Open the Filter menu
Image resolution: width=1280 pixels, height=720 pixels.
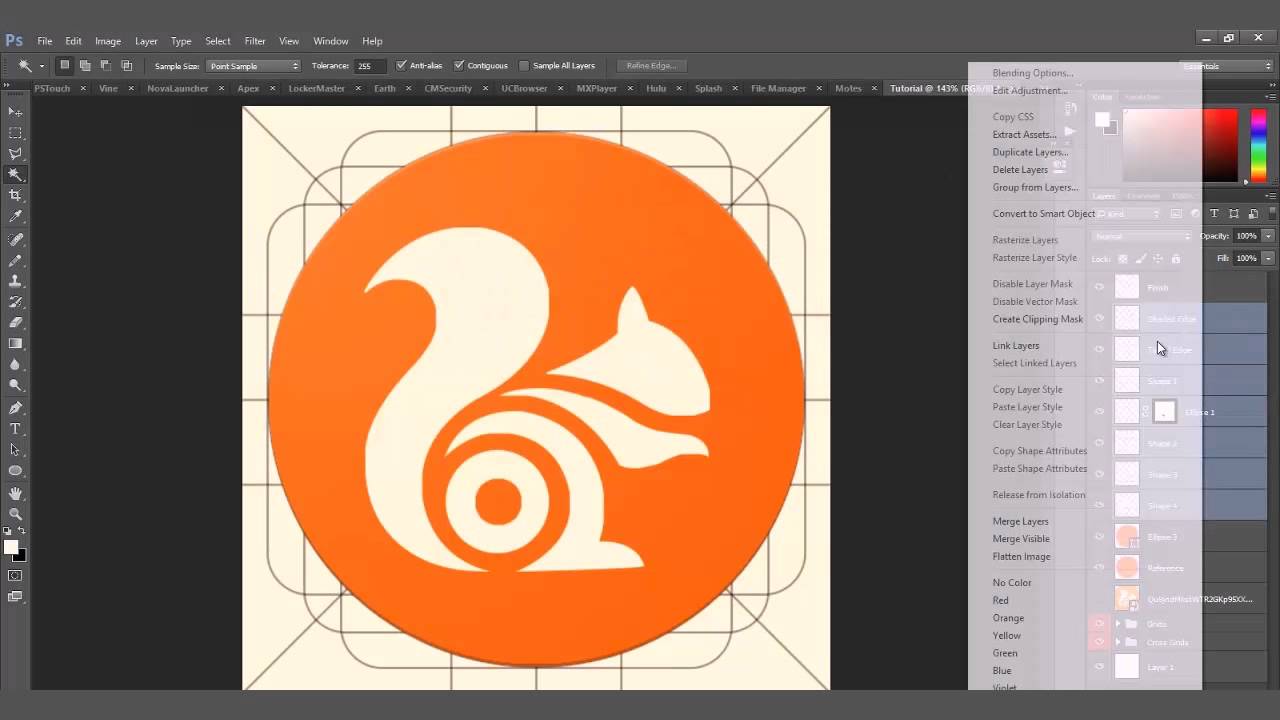tap(254, 41)
